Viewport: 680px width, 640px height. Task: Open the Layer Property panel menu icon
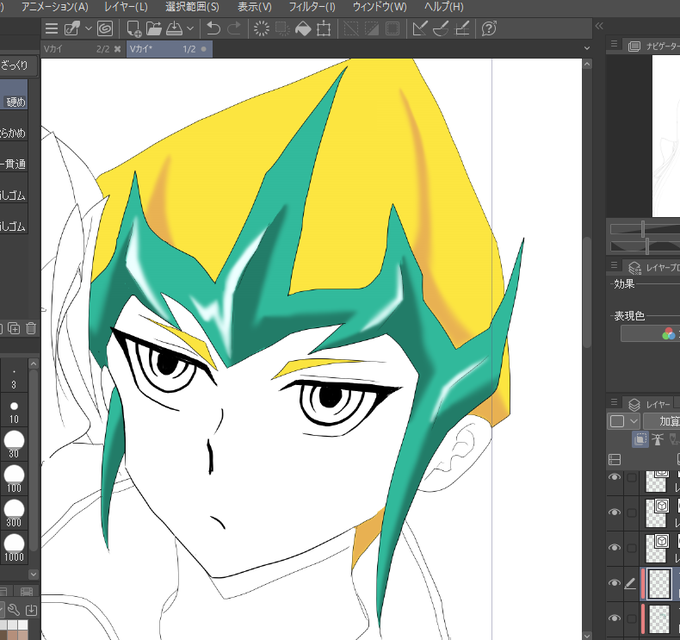pyautogui.click(x=614, y=264)
